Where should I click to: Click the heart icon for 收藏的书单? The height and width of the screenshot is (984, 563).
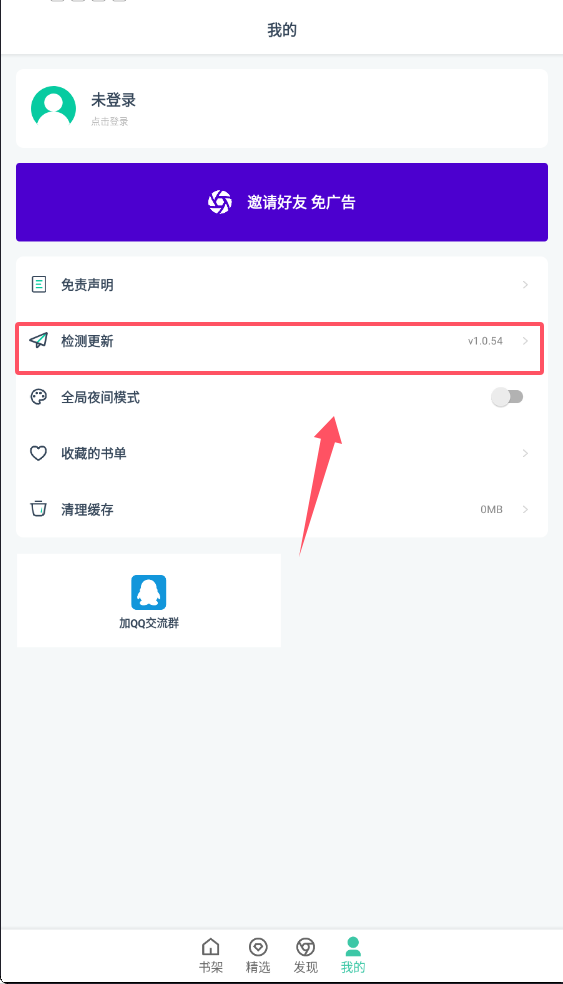(38, 453)
